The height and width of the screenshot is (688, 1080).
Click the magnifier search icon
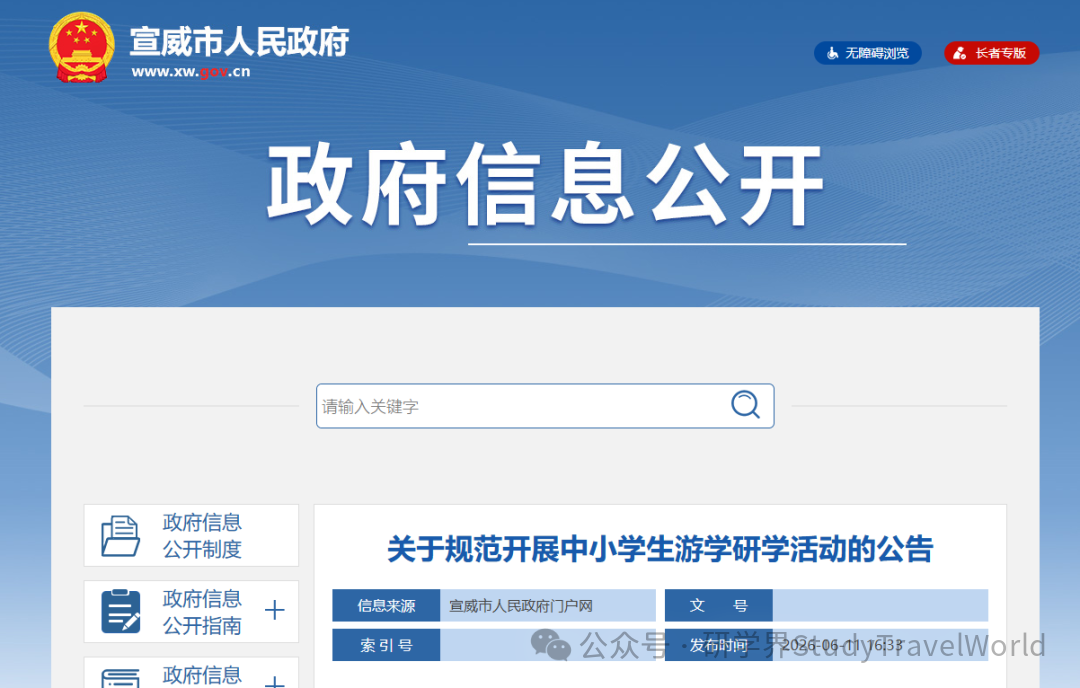click(745, 405)
